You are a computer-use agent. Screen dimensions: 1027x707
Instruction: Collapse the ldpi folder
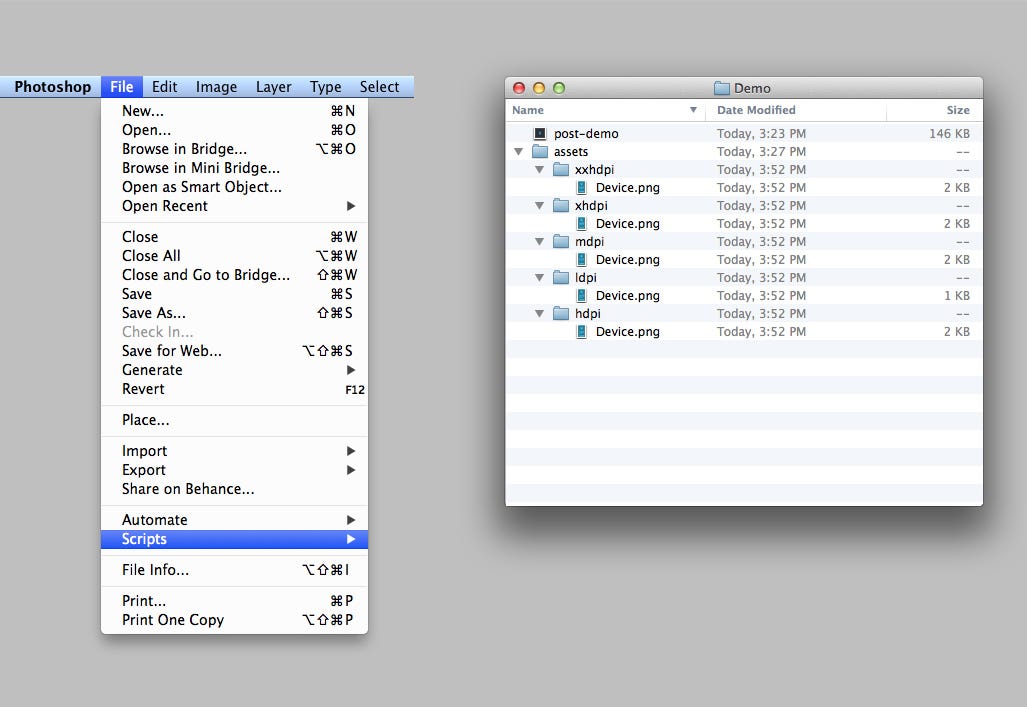coord(540,278)
